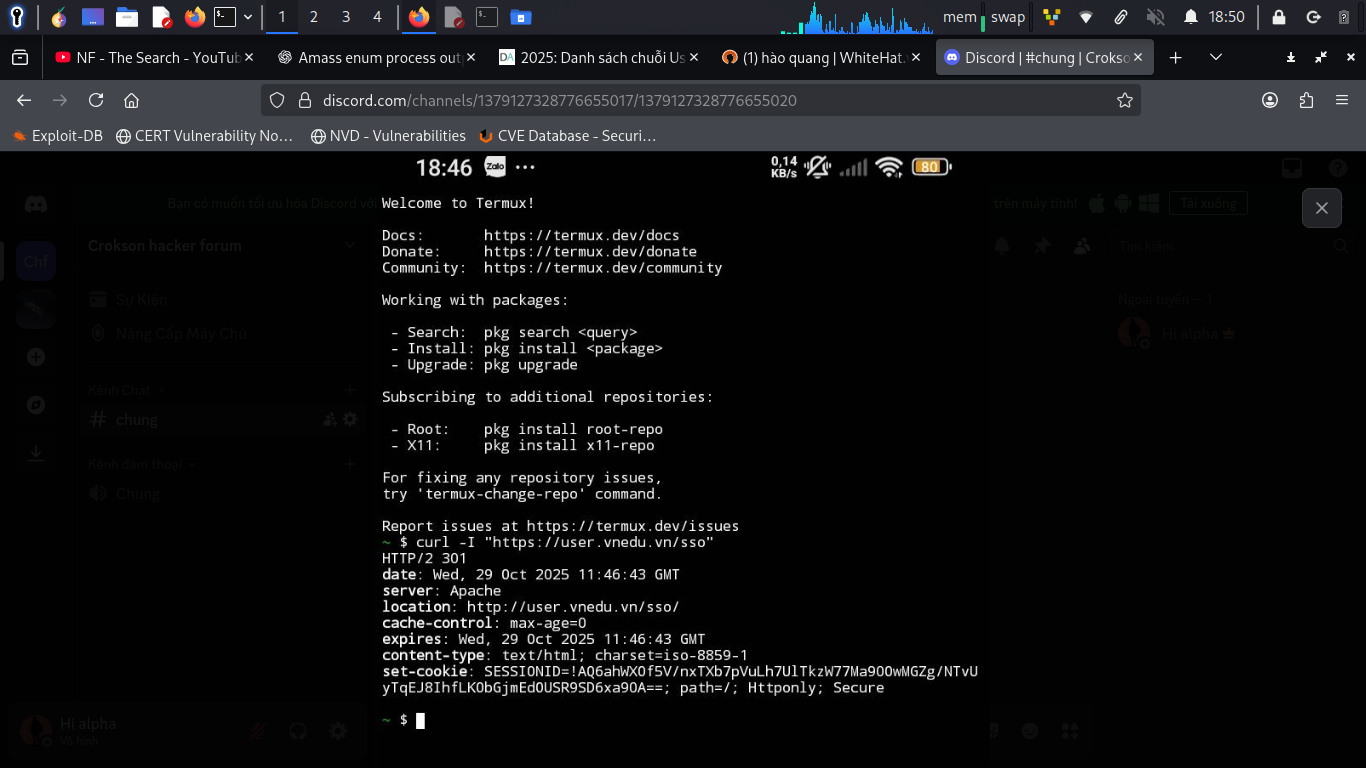This screenshot has width=1366, height=768.
Task: Open user settings via the bottom gear icon
Action: [340, 731]
